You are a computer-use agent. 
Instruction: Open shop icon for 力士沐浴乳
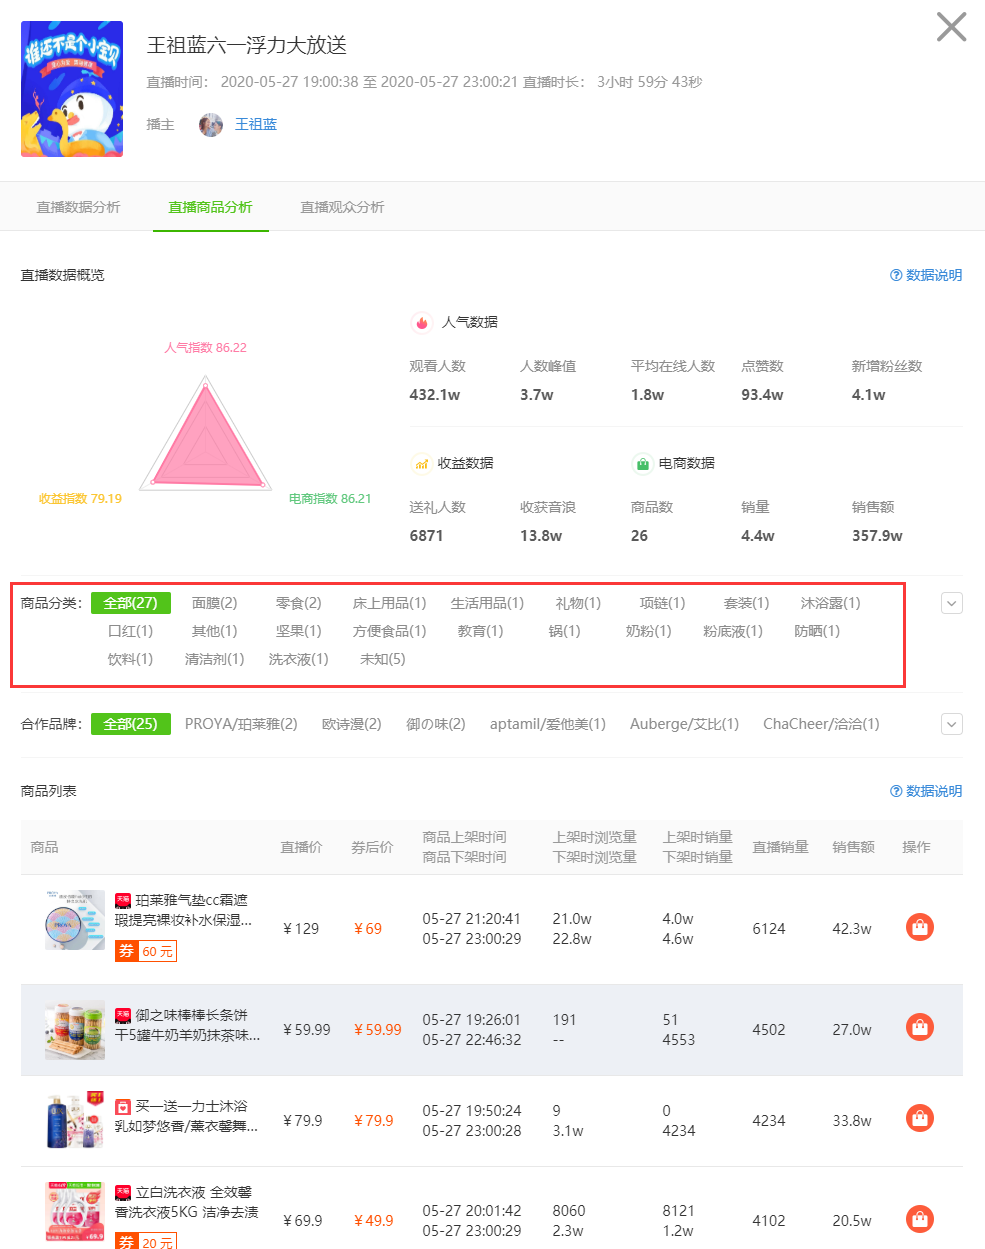click(x=920, y=1118)
